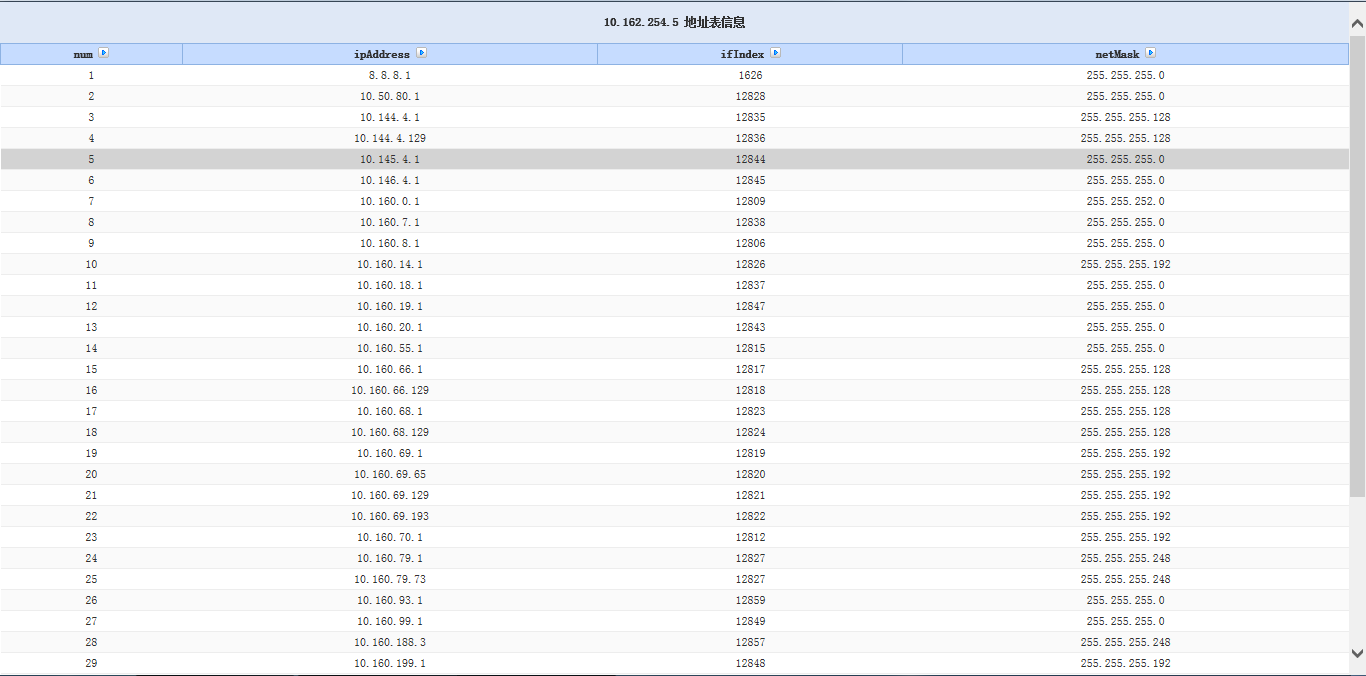Image resolution: width=1366 pixels, height=676 pixels.
Task: Select ifIndex value 12847
Action: [750, 306]
